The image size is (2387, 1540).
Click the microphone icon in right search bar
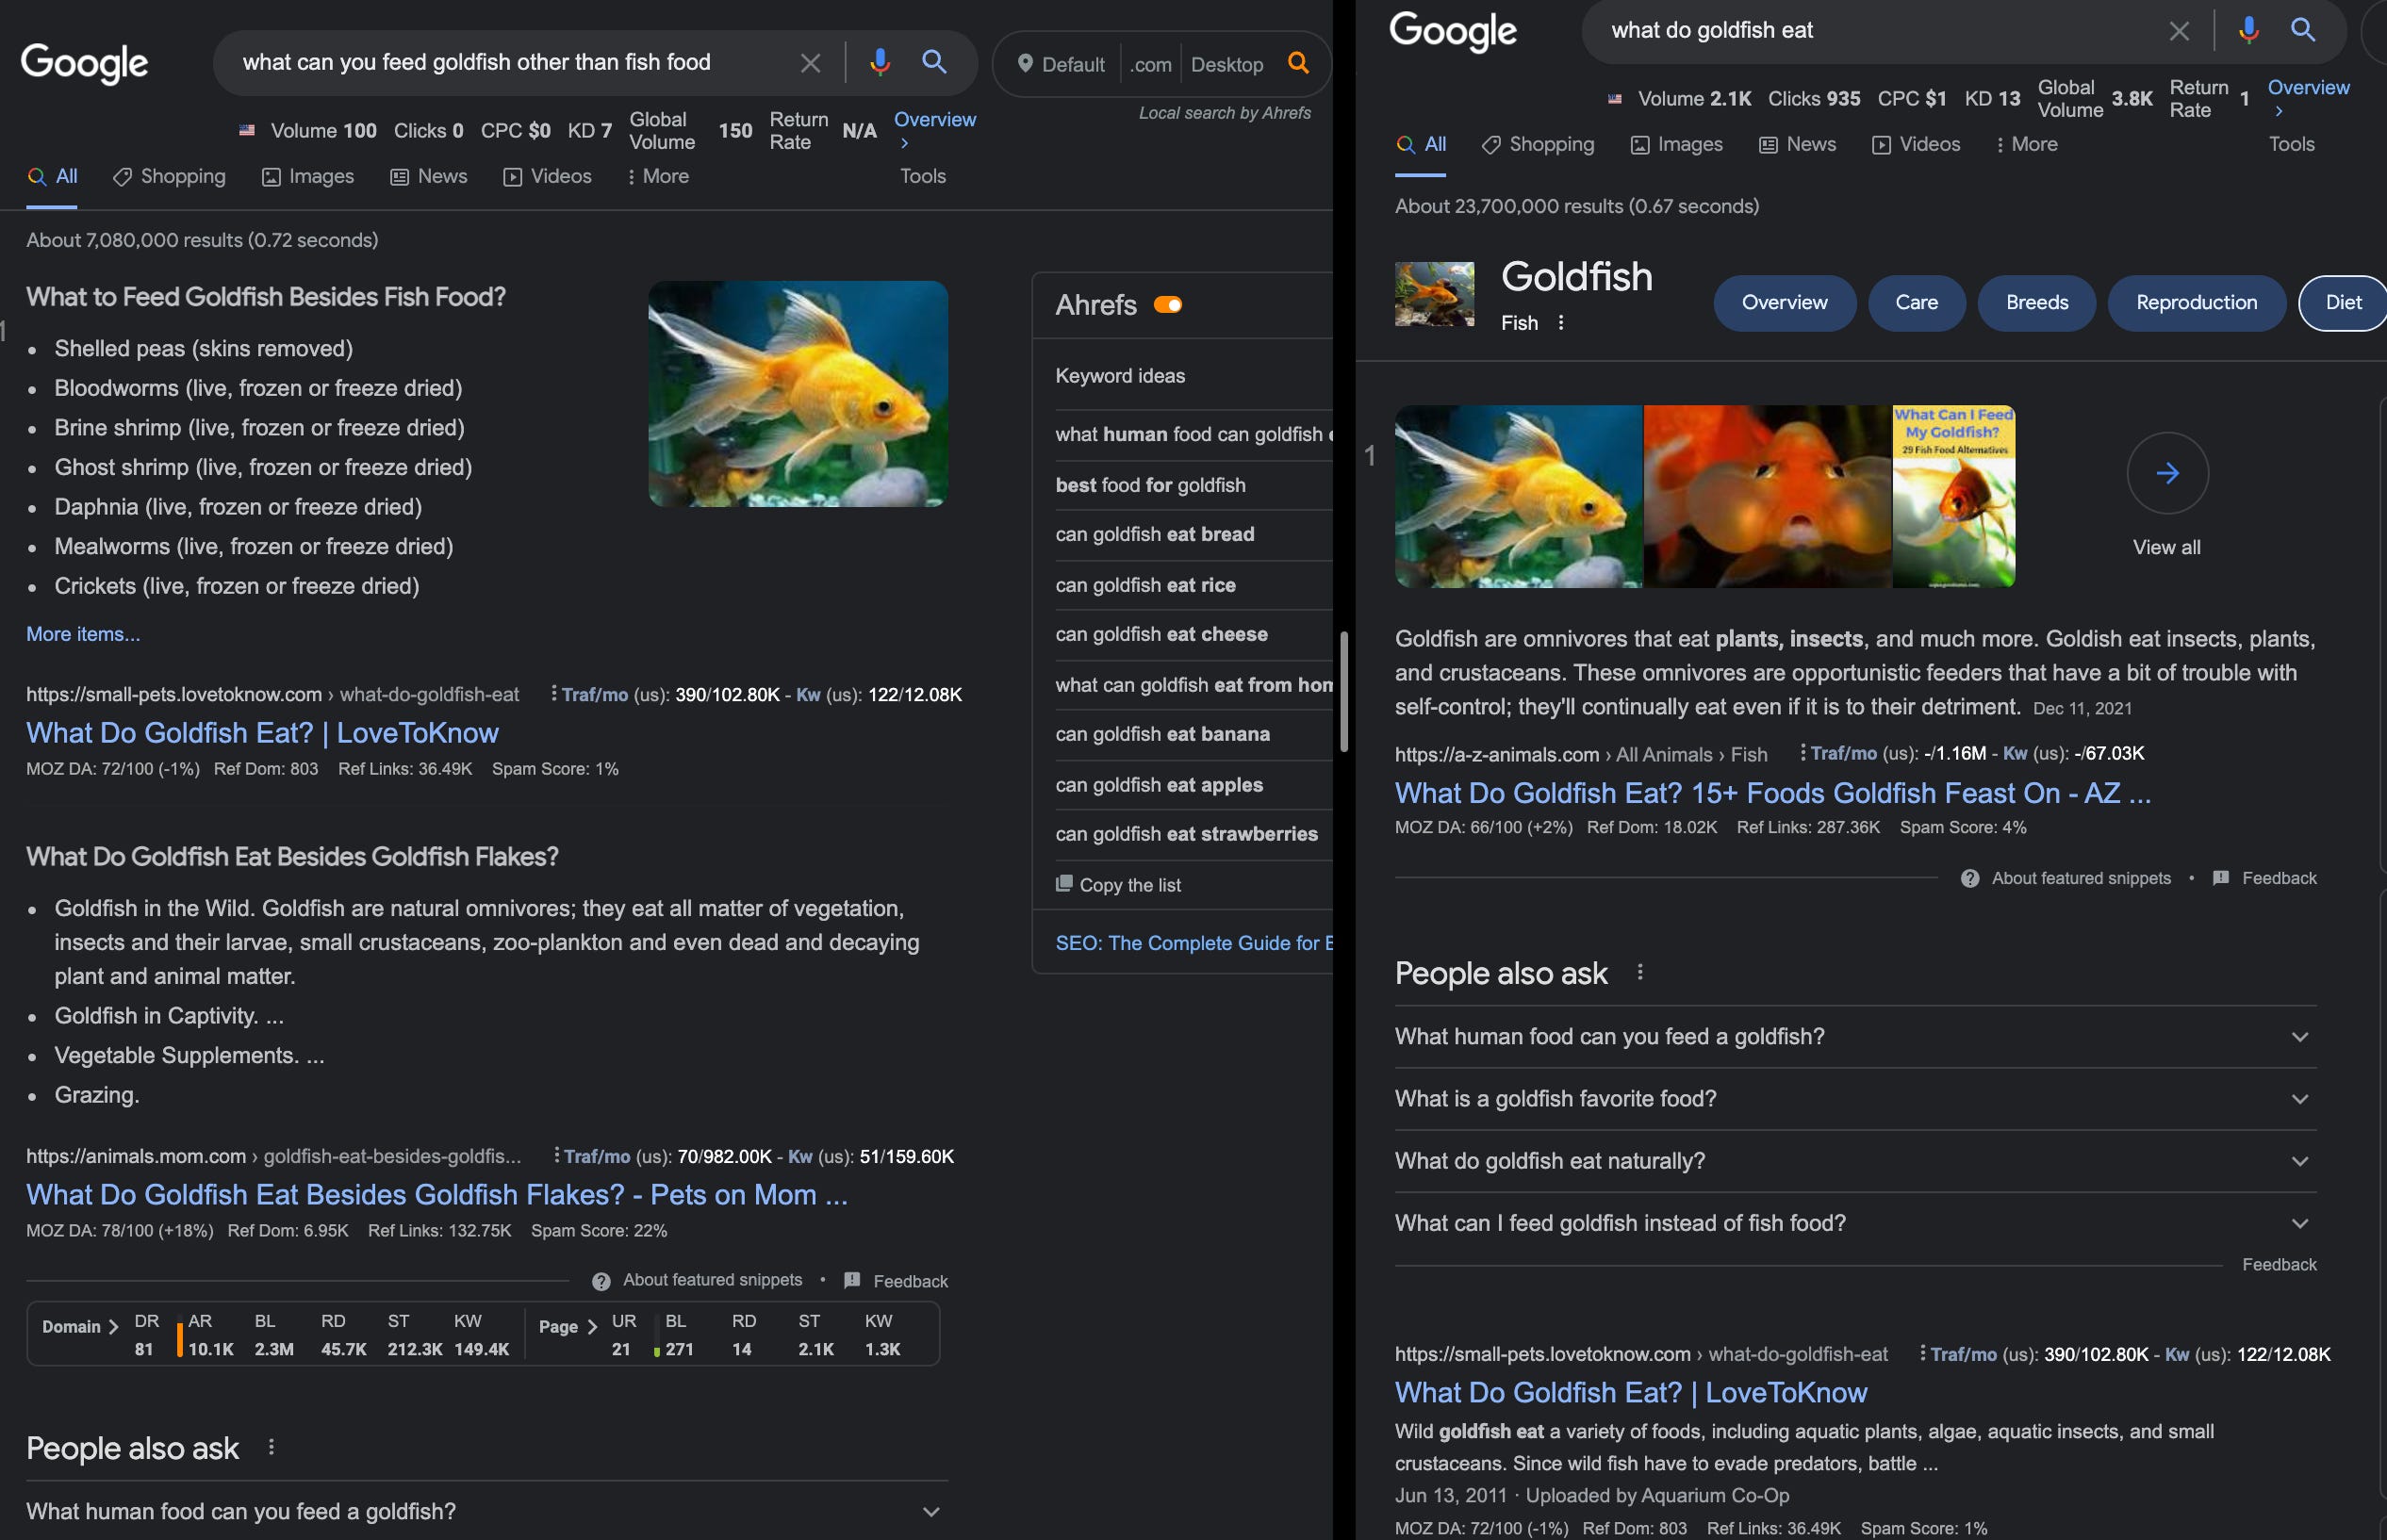[2248, 30]
